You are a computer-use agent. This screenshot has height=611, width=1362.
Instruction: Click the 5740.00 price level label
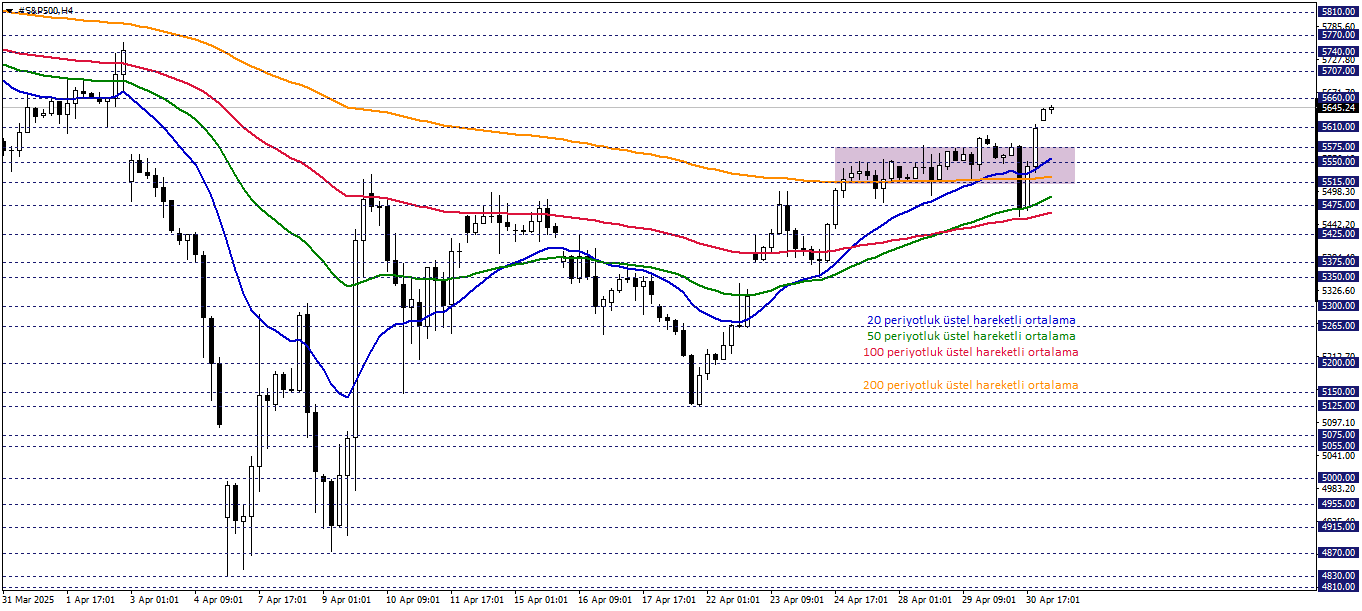(1338, 51)
